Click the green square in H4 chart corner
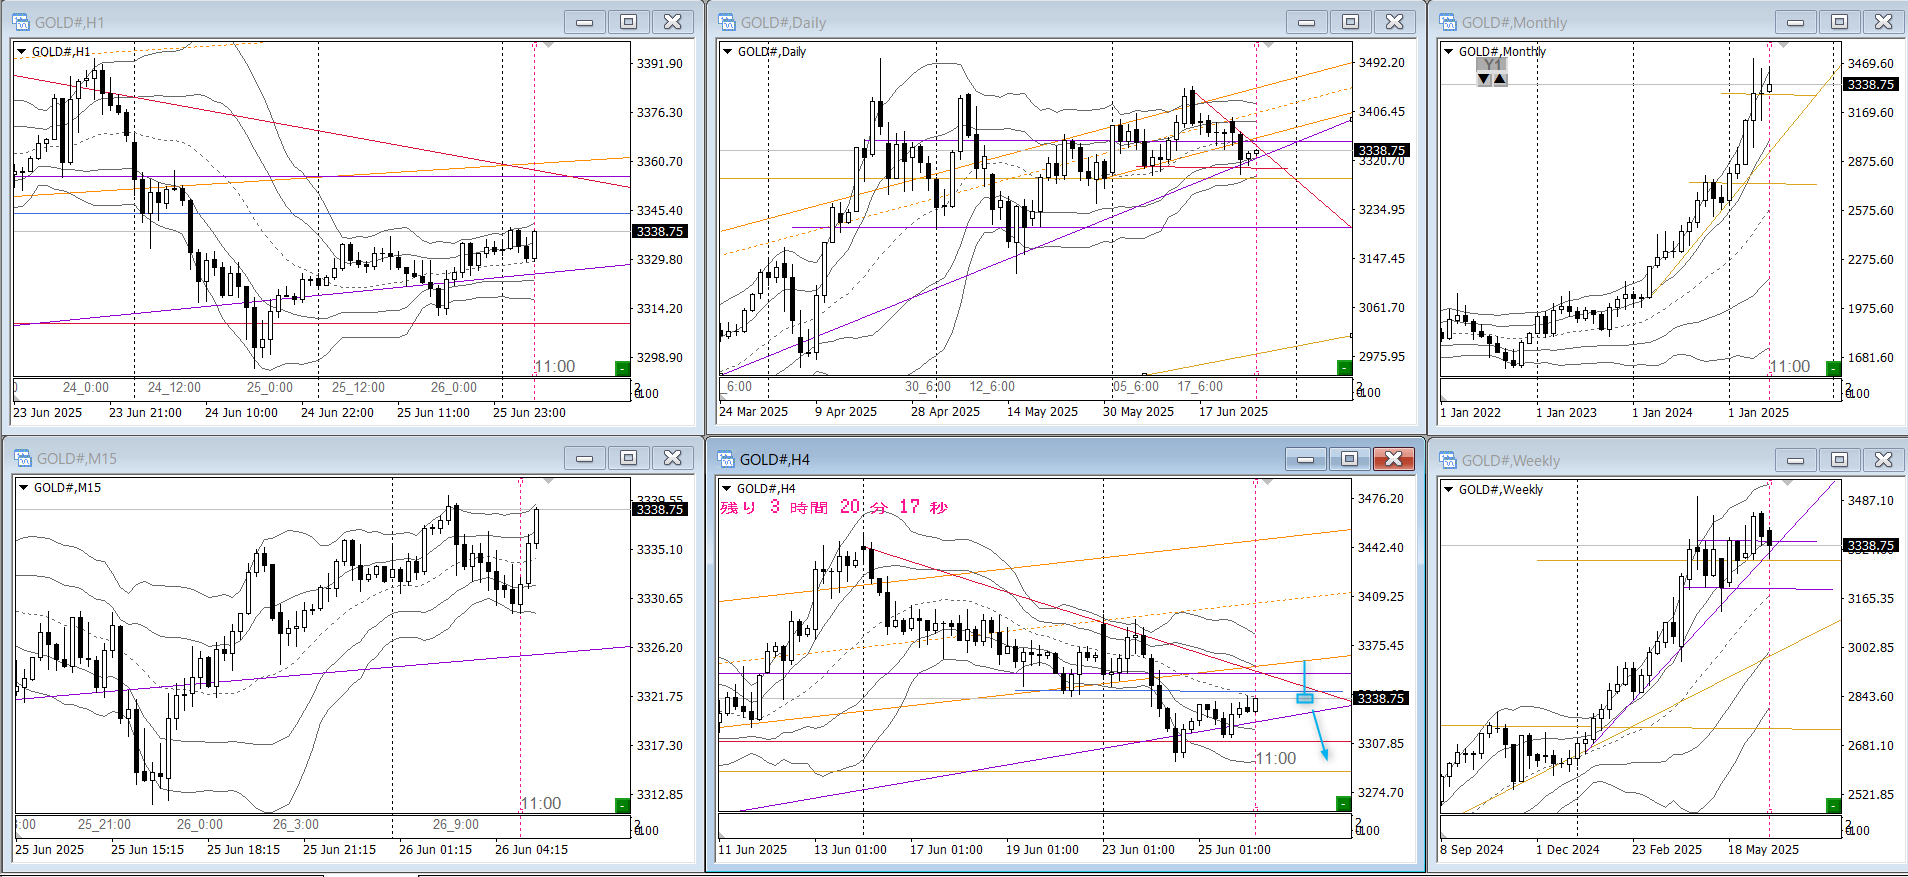Image resolution: width=1908 pixels, height=877 pixels. (x=1344, y=804)
